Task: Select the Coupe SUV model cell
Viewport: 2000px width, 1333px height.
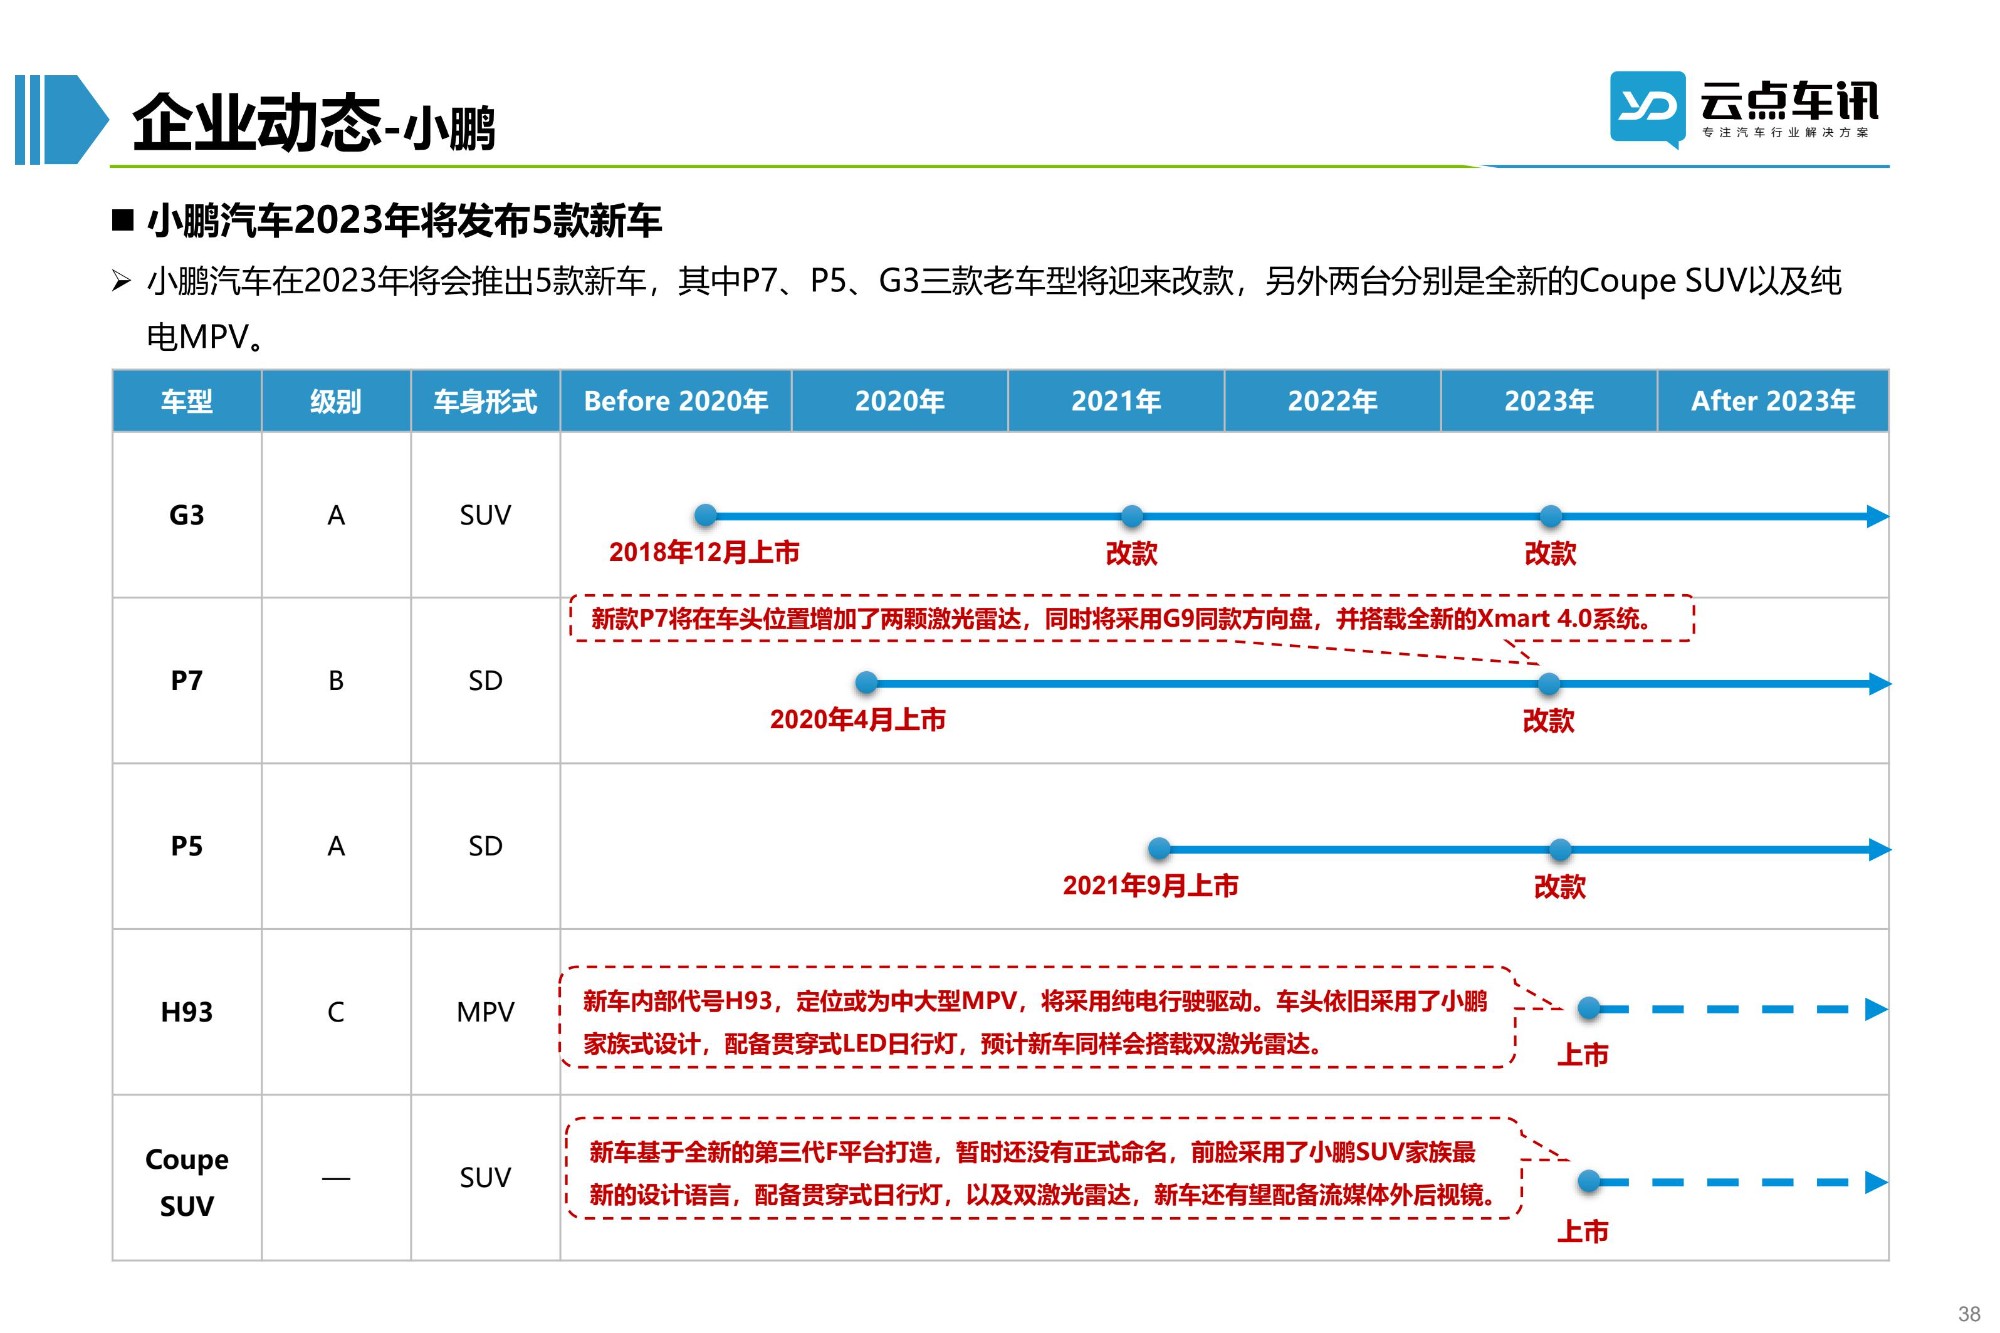Action: (x=187, y=1178)
